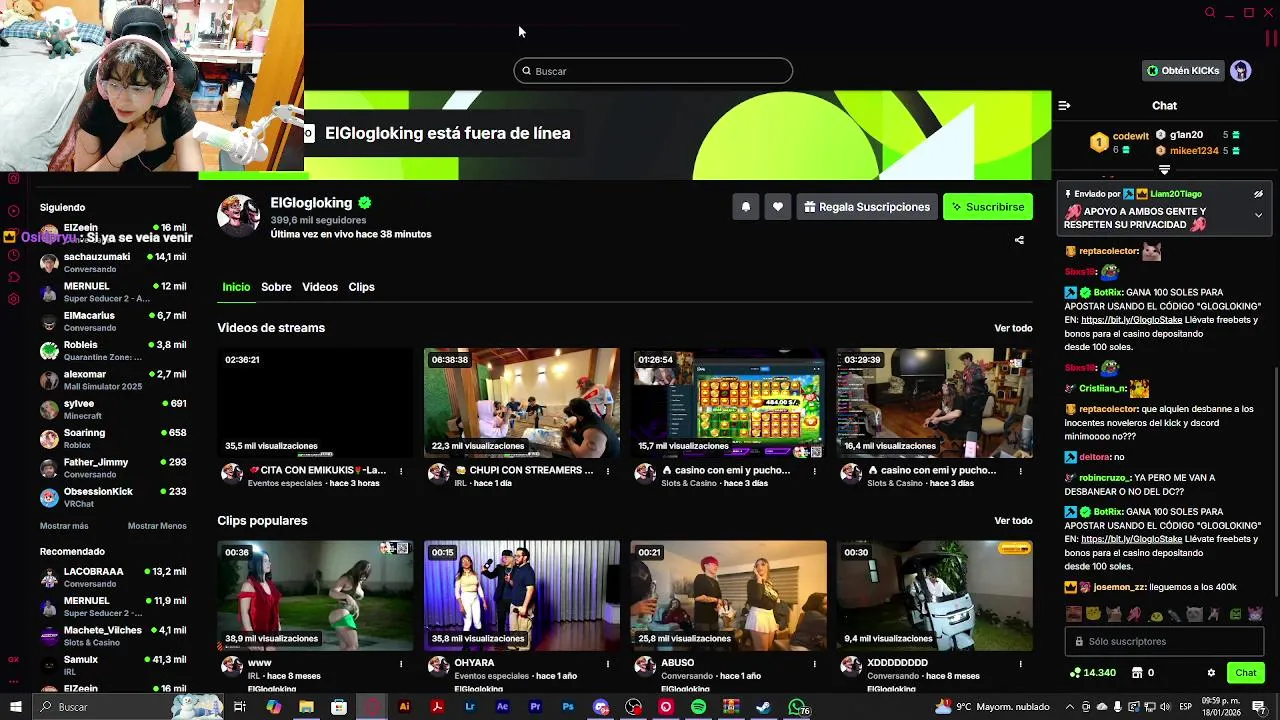Click the green Chat send button
This screenshot has height=720, width=1280.
[1245, 673]
